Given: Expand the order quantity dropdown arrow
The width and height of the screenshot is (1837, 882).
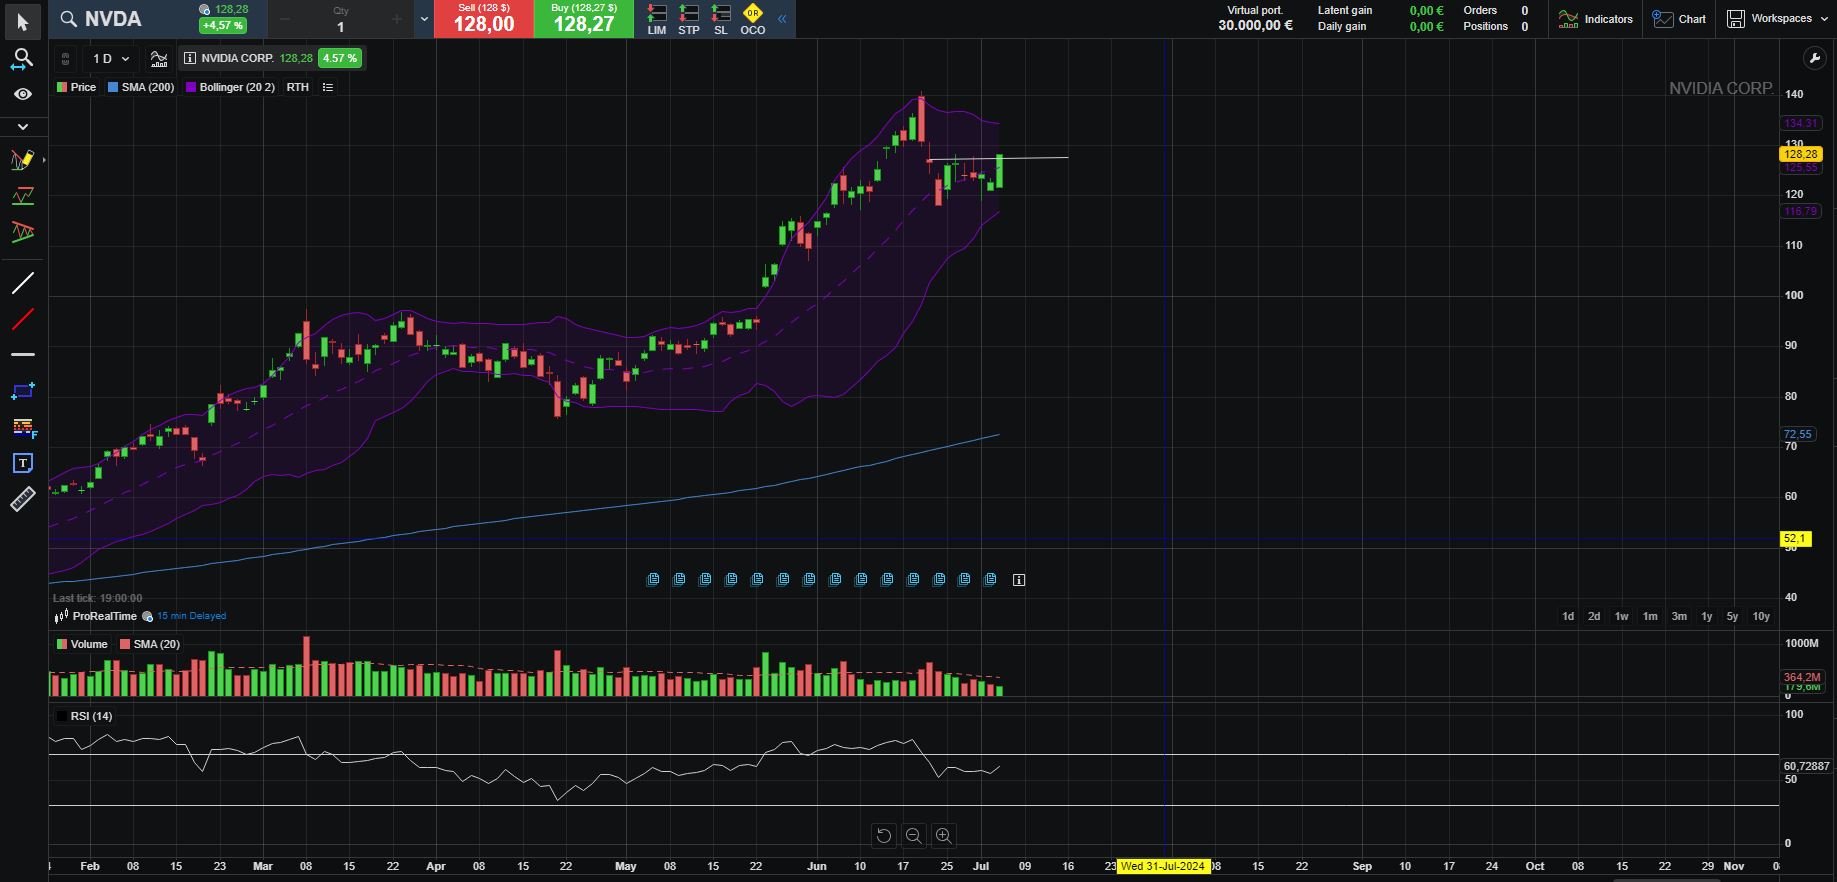Looking at the screenshot, I should pos(424,19).
